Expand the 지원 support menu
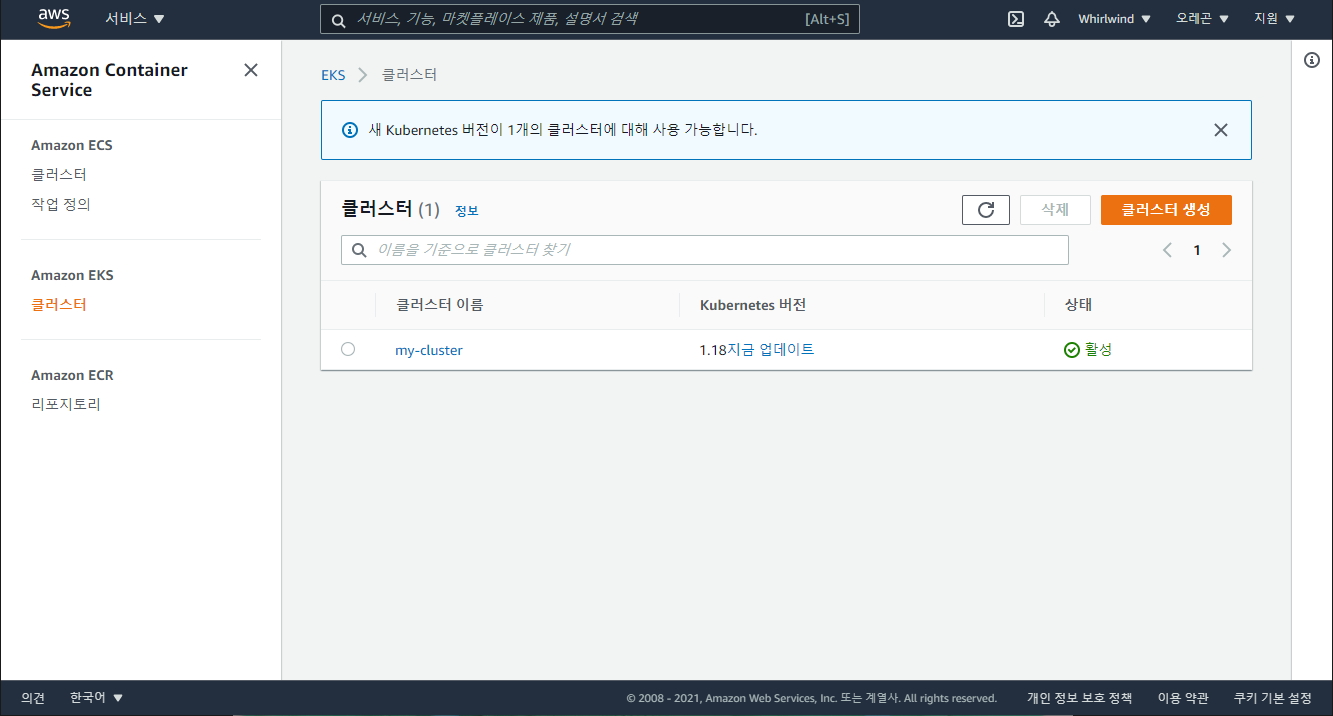This screenshot has height=716, width=1333. [1275, 19]
